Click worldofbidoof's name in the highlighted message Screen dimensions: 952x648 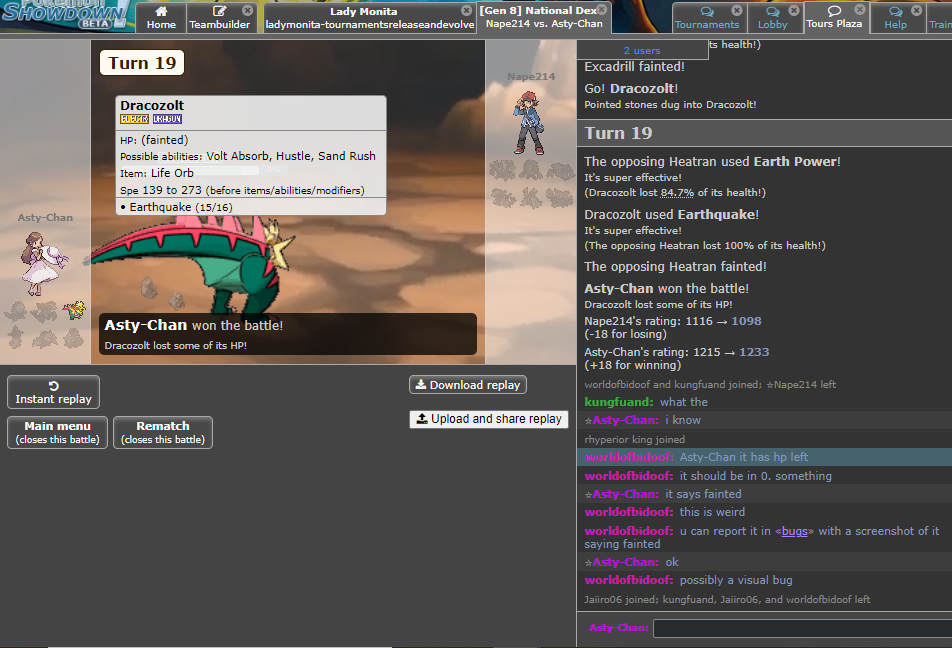[628, 457]
